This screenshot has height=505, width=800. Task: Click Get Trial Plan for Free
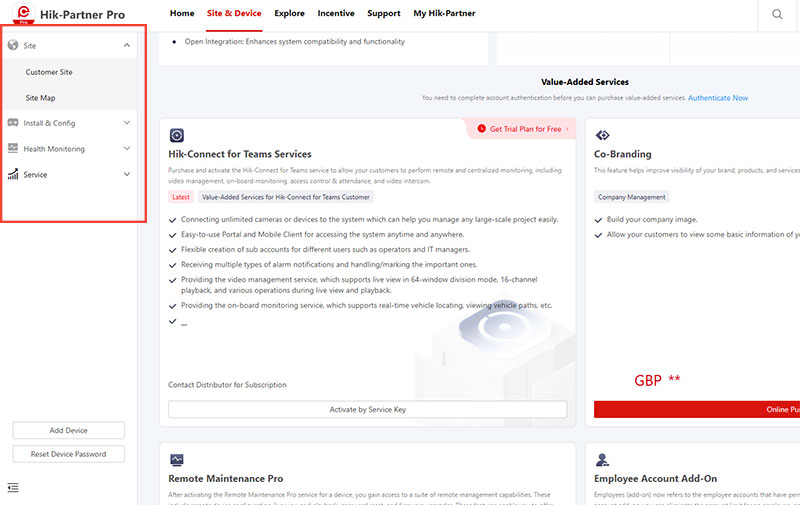(x=526, y=129)
